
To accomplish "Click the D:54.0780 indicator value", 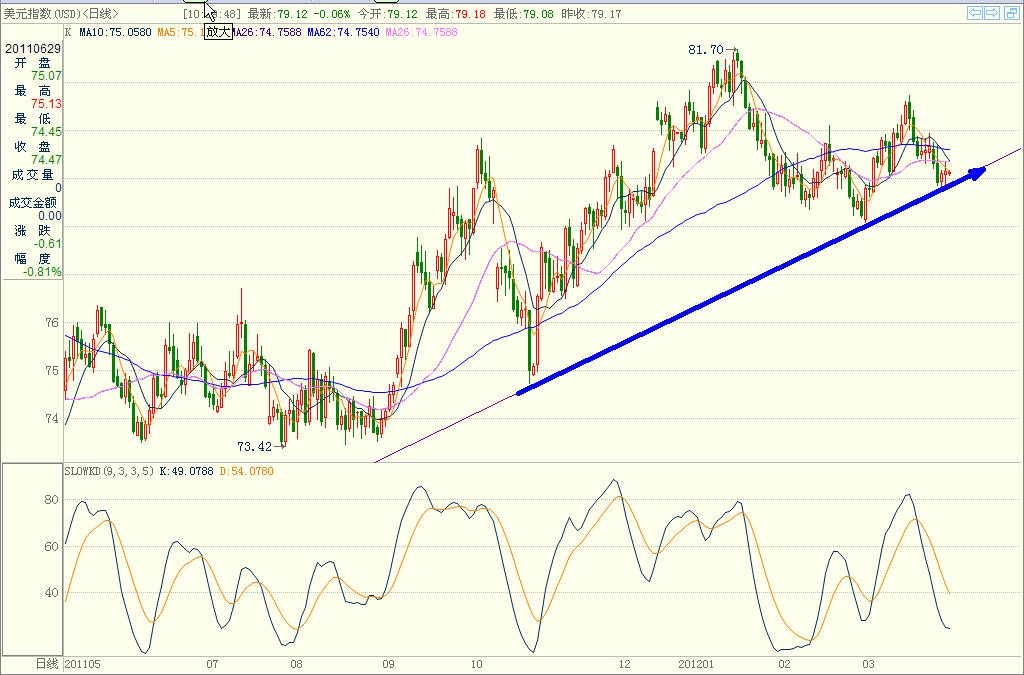I will (x=246, y=471).
